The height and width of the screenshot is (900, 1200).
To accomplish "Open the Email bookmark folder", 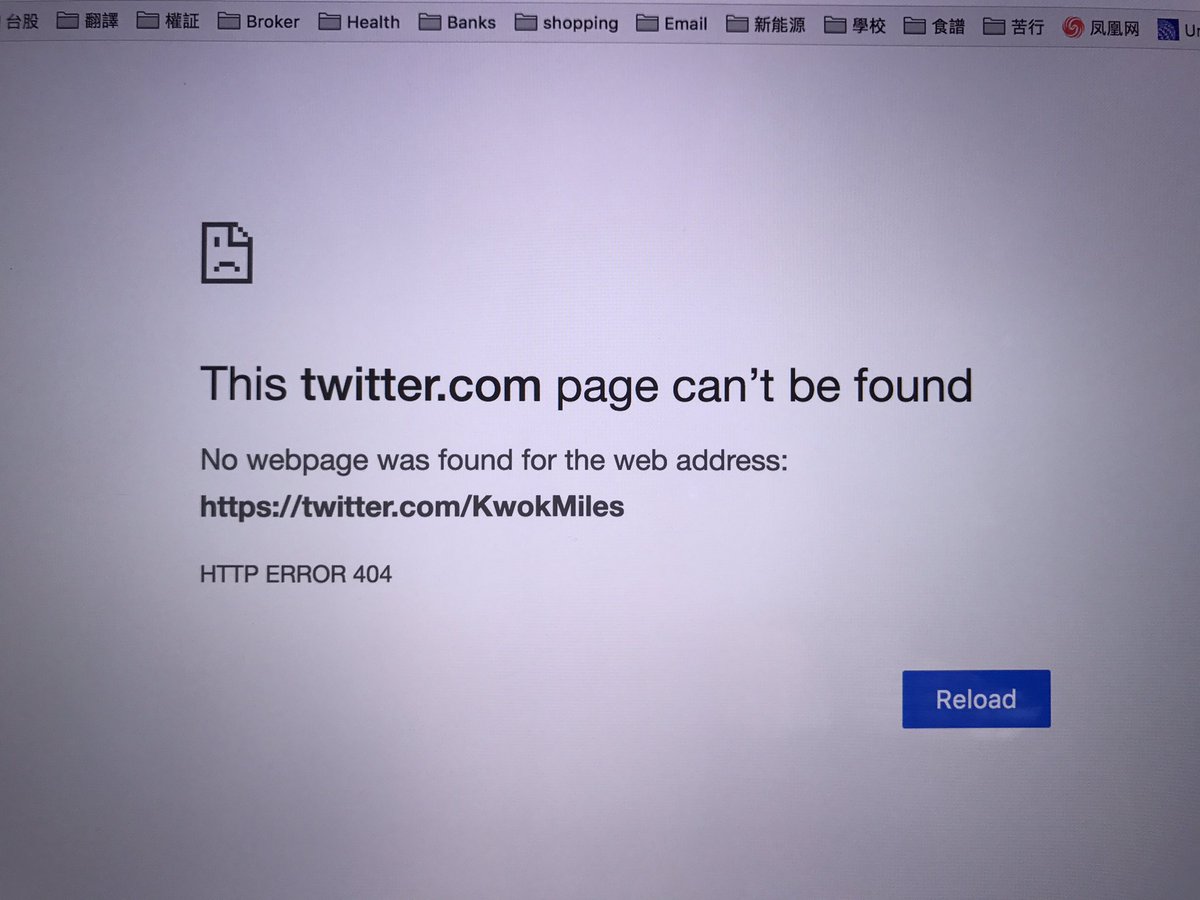I will point(672,23).
